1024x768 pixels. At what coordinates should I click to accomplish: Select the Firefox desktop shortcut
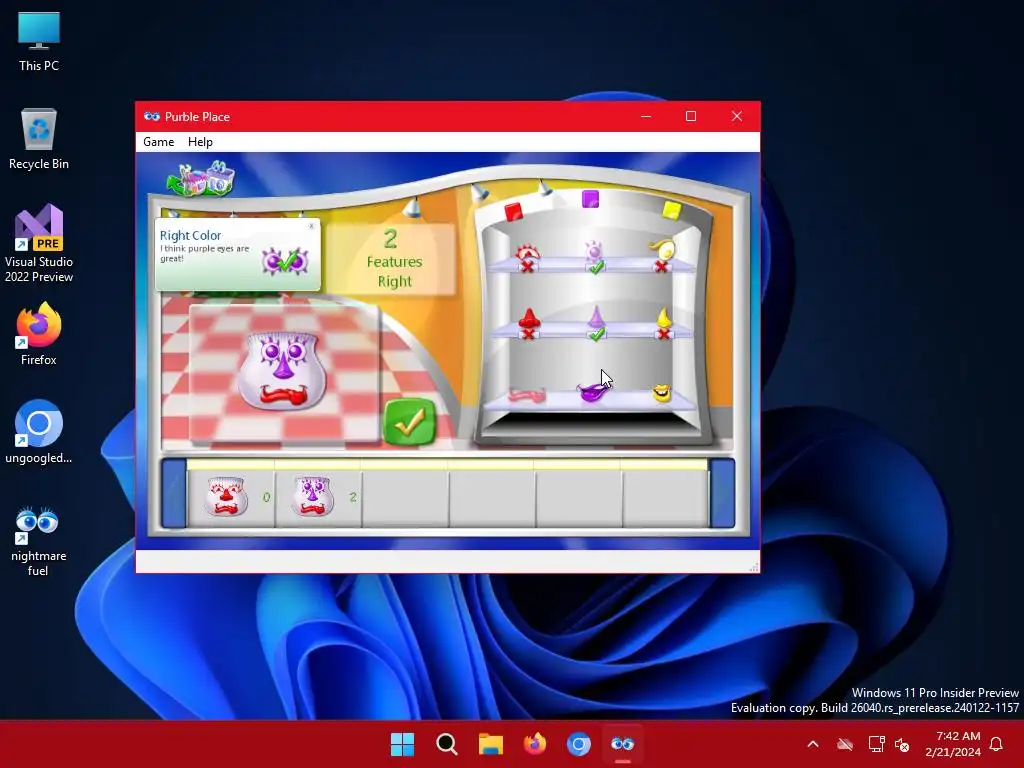39,334
